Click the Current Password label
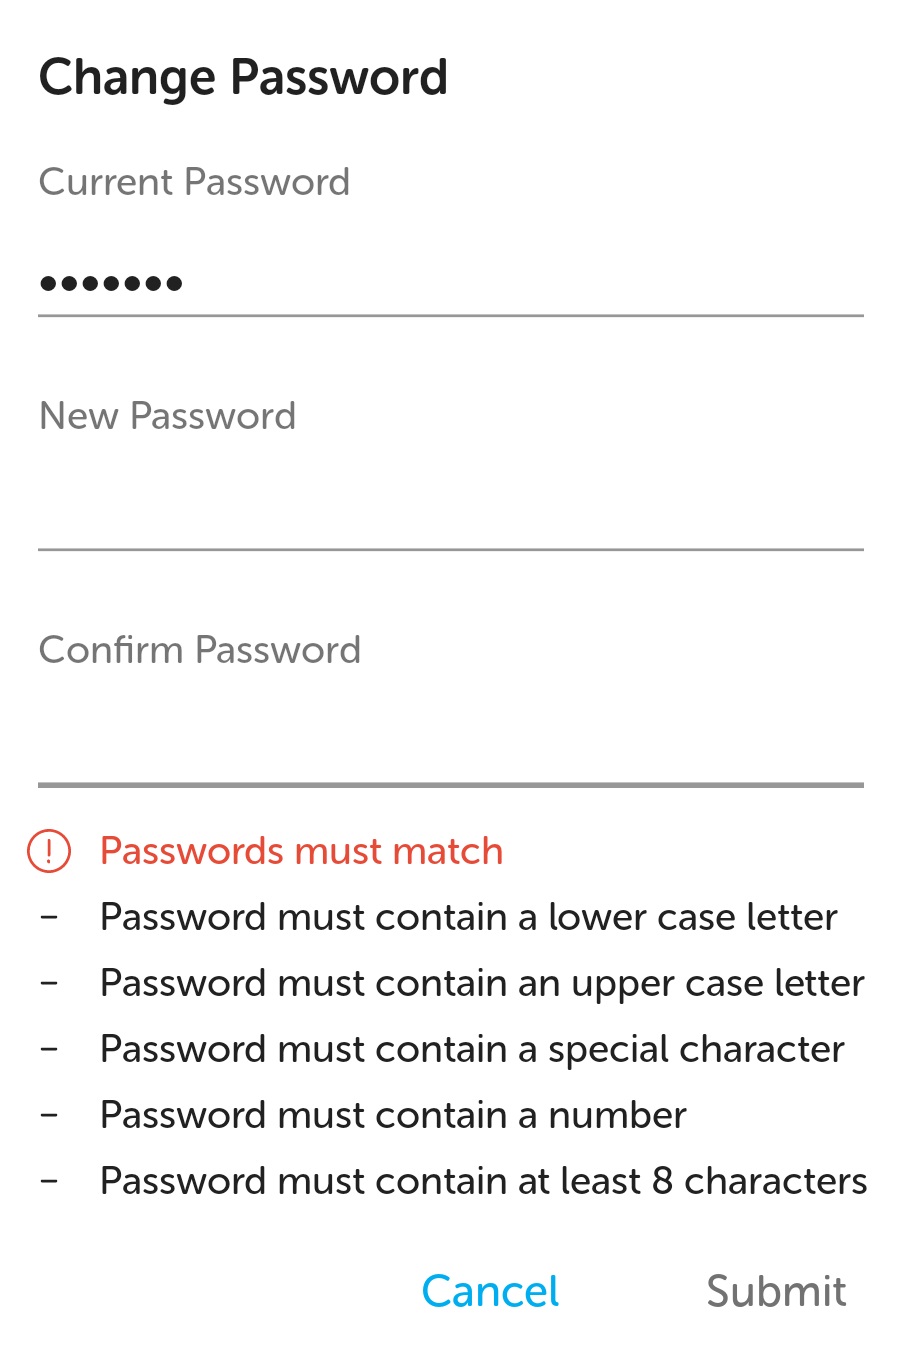Viewport: 901px width, 1359px height. coord(194,182)
